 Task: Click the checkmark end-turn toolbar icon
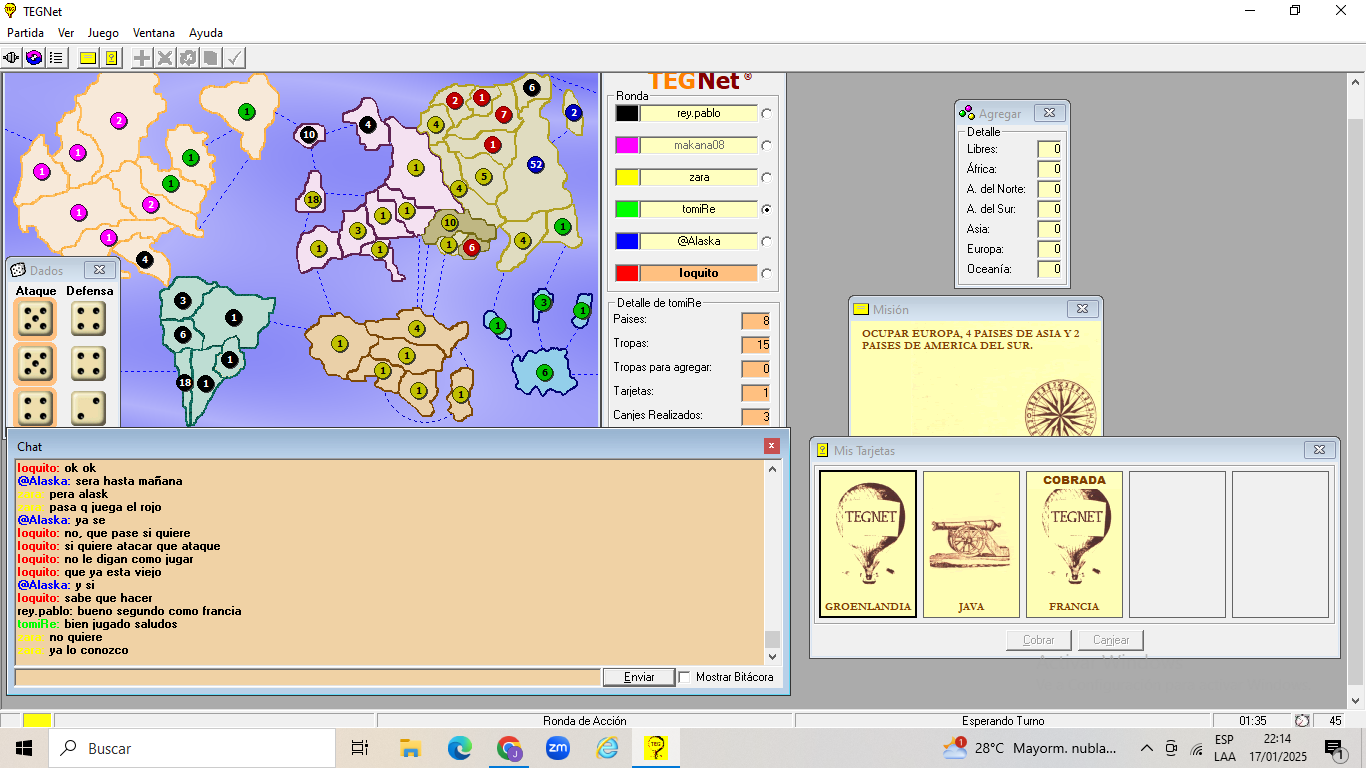pyautogui.click(x=234, y=58)
